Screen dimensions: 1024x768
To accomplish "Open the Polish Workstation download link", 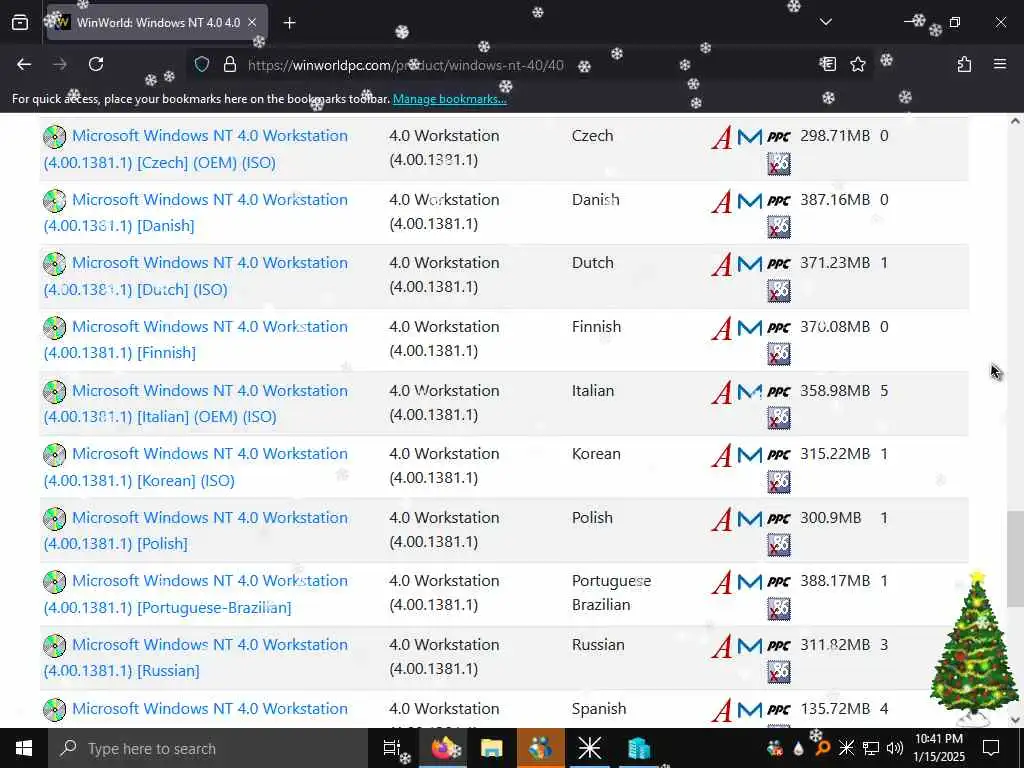I will (x=195, y=530).
